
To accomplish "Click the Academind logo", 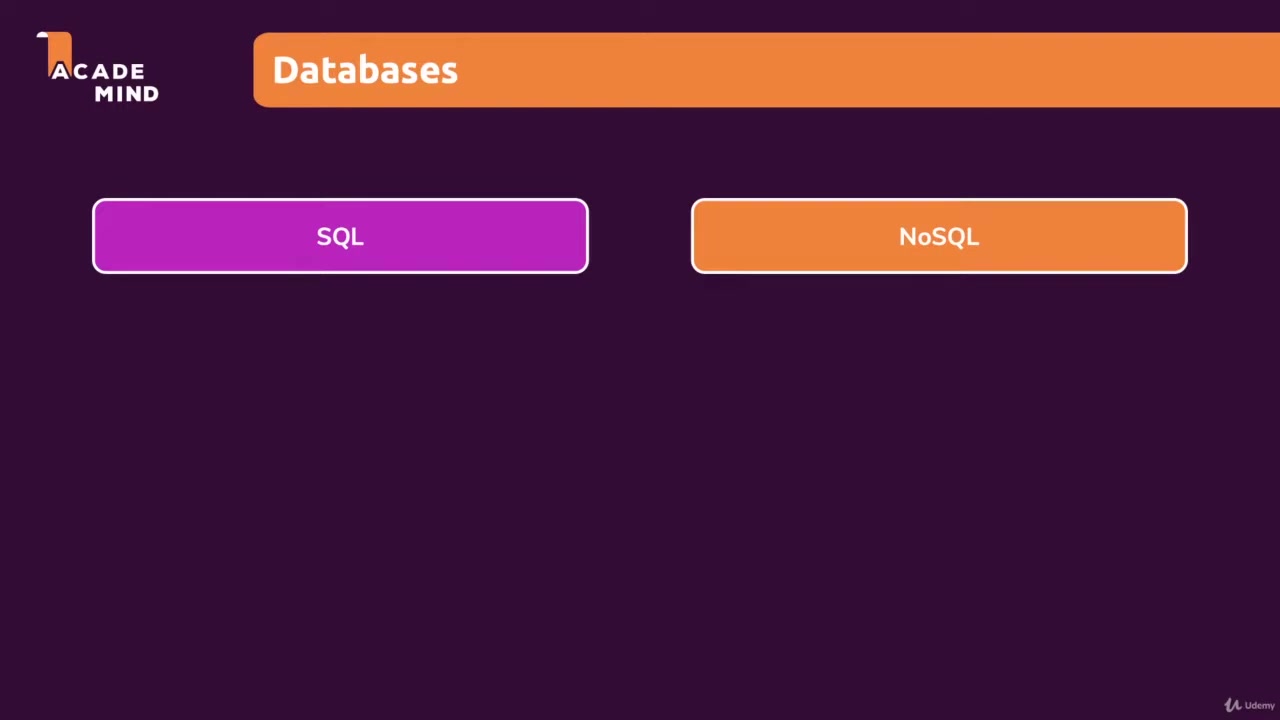I will click(x=100, y=70).
